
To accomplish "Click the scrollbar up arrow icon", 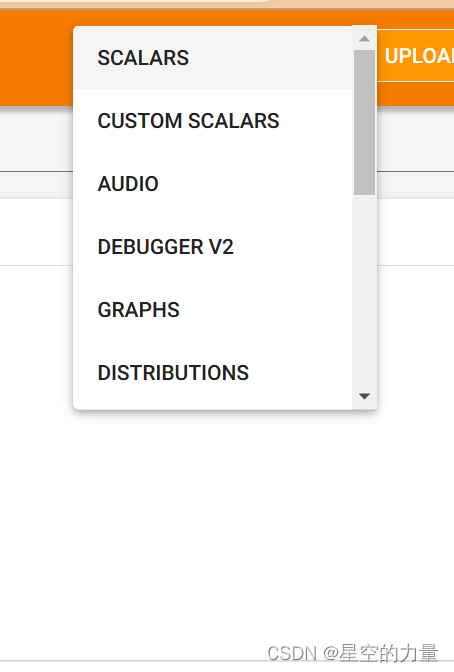I will tap(364, 39).
